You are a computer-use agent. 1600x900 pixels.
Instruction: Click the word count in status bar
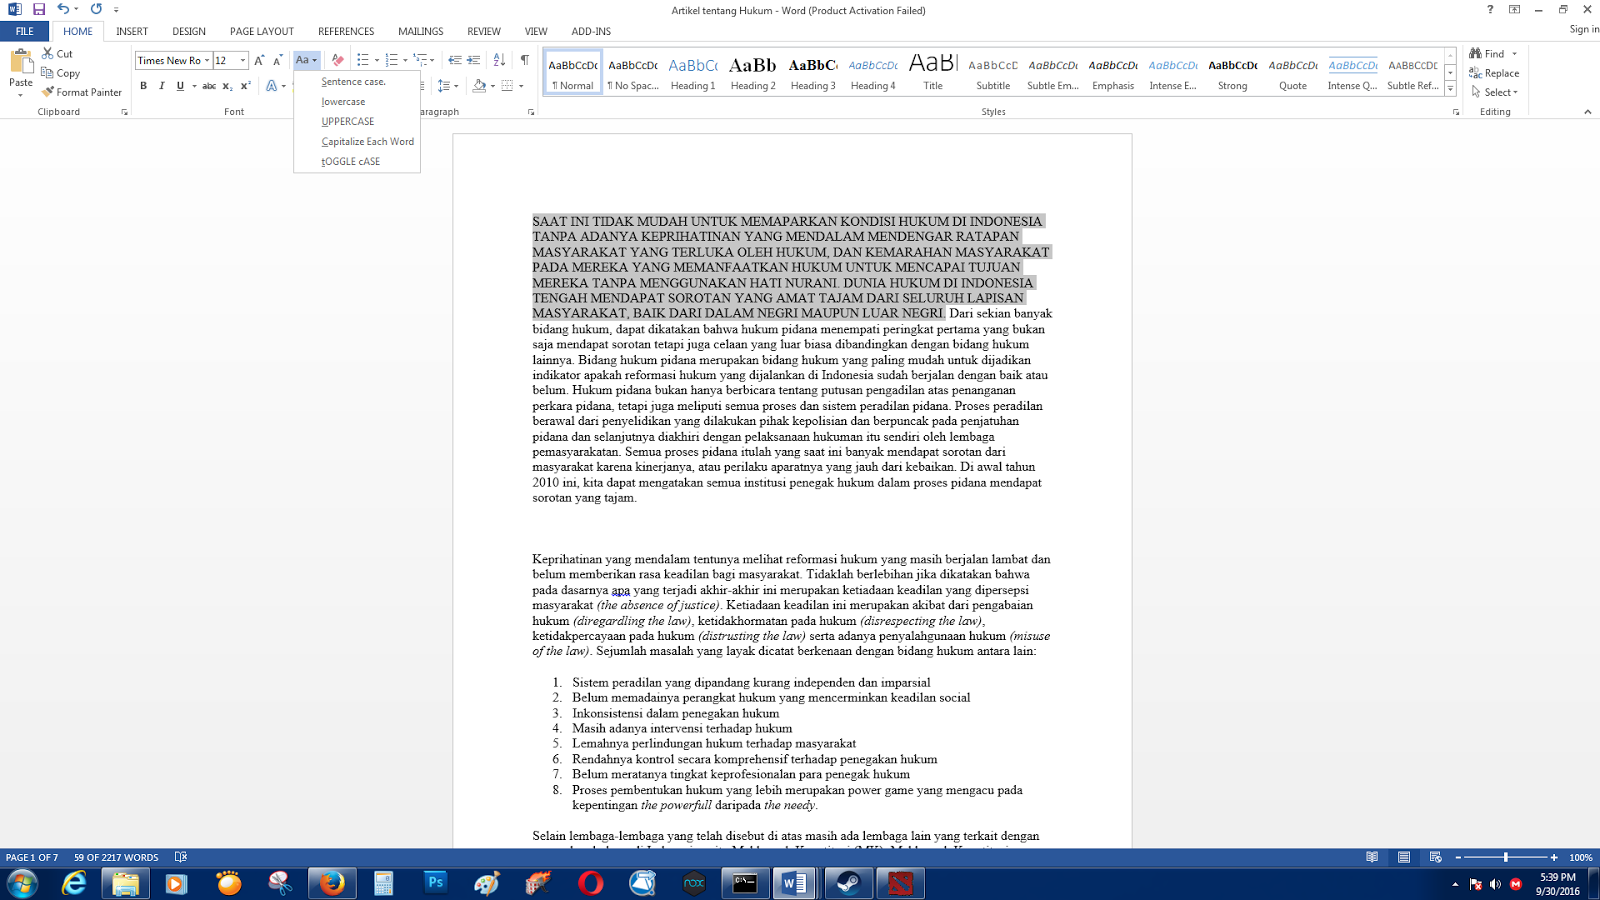[x=116, y=857]
